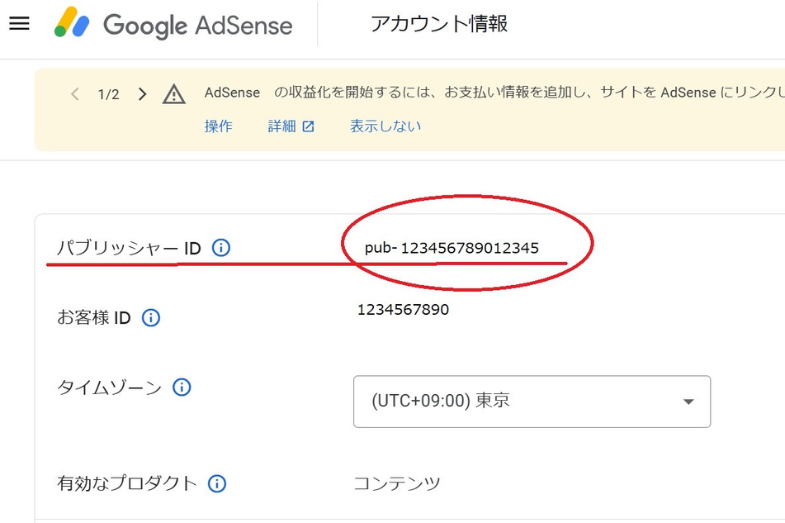Open the (UTC+09:00) 東京 timezone dropdown
The image size is (785, 523).
(532, 401)
